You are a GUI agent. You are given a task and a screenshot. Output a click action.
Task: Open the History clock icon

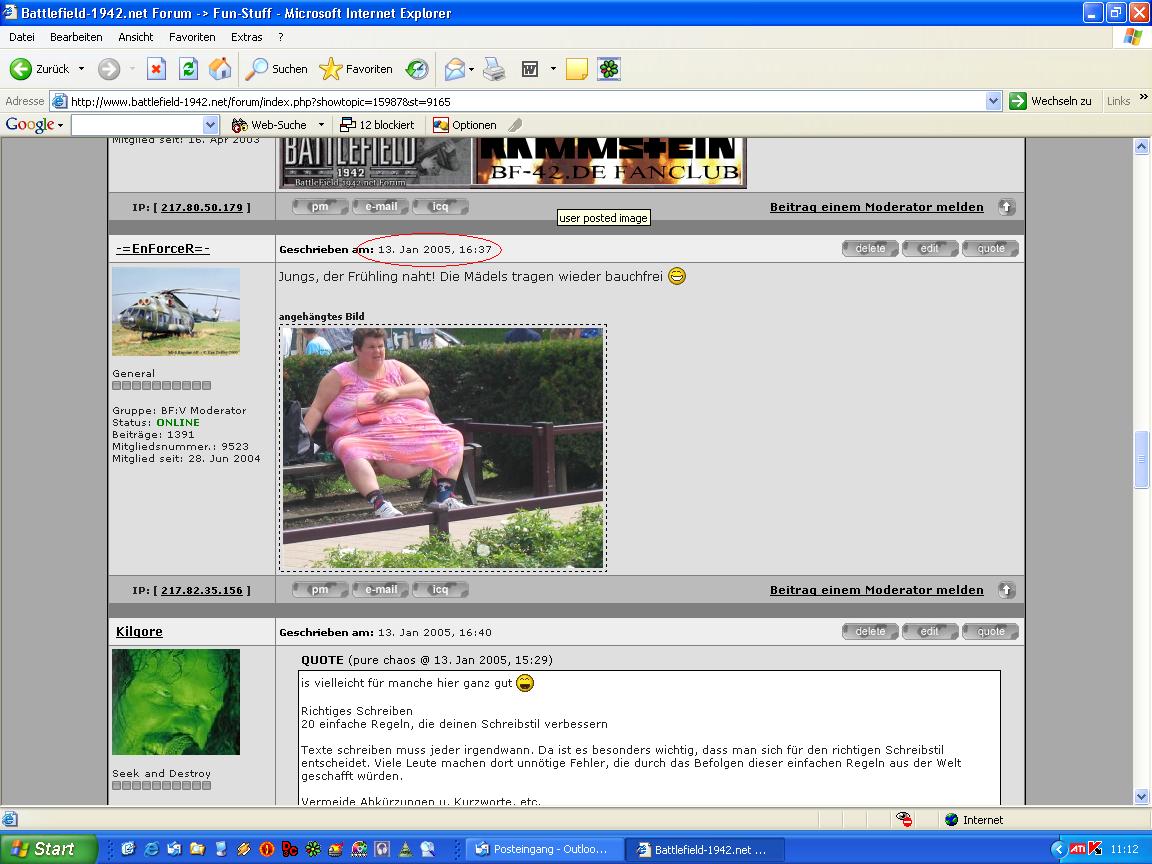coord(417,69)
